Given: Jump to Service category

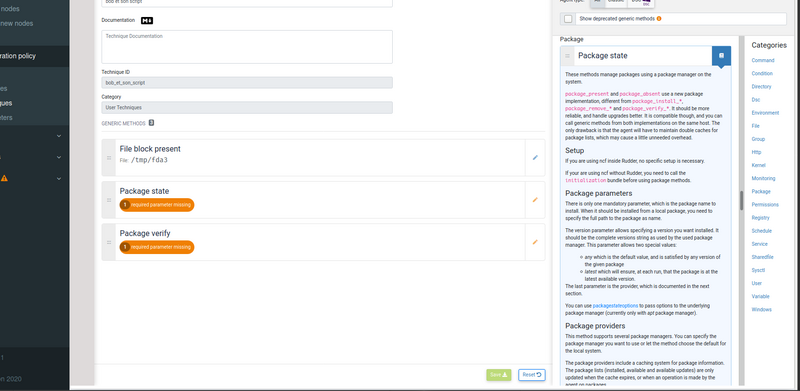Looking at the screenshot, I should click(759, 244).
